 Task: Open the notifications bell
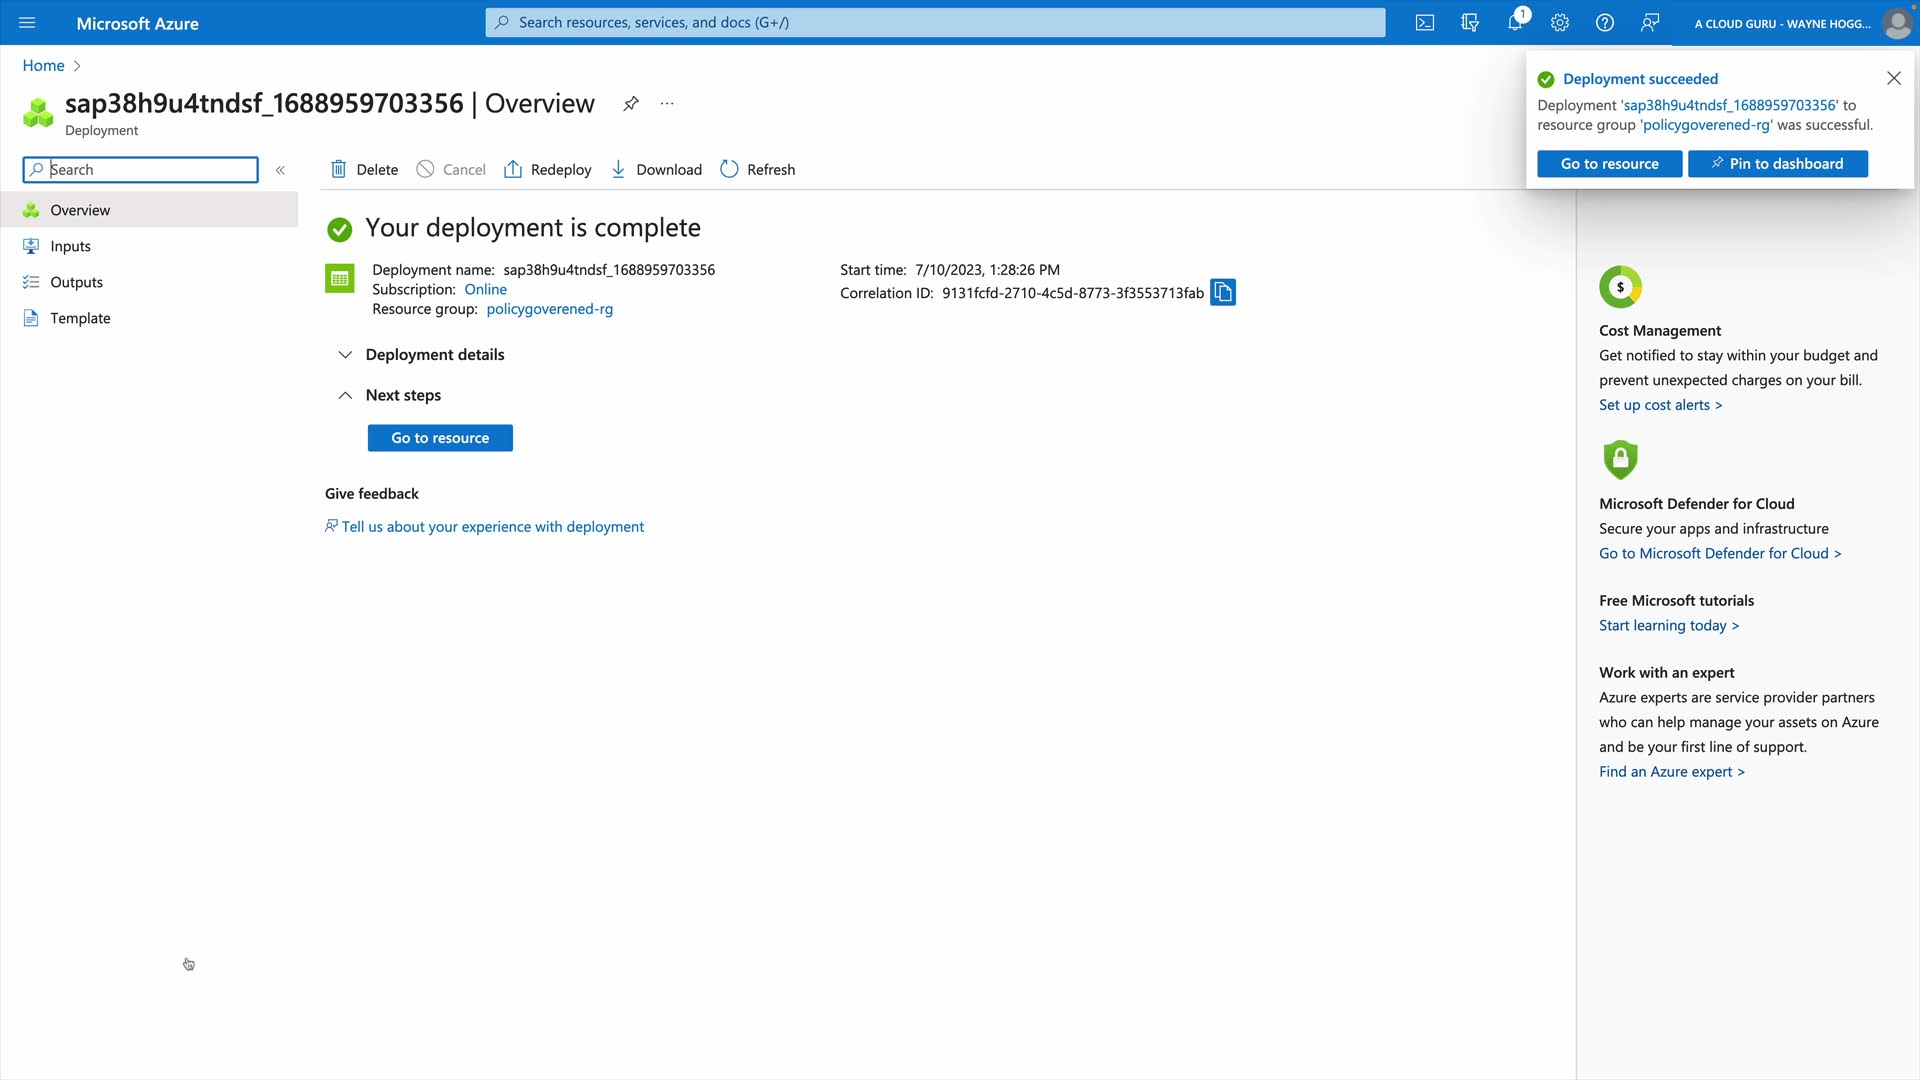tap(1515, 23)
